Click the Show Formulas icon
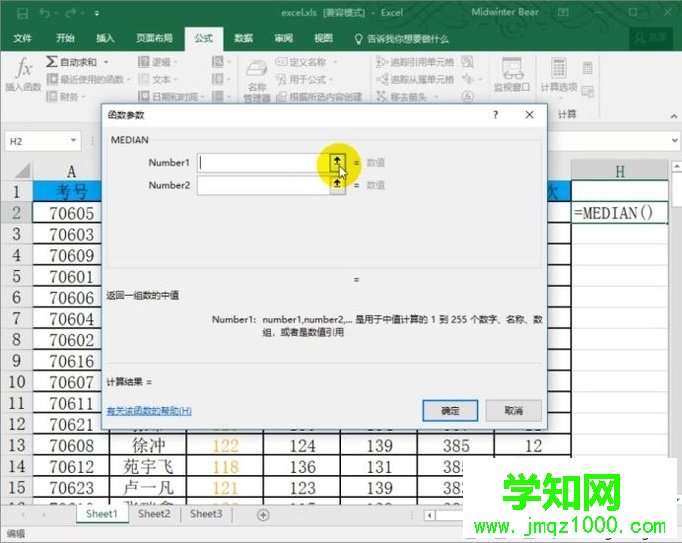 468,62
